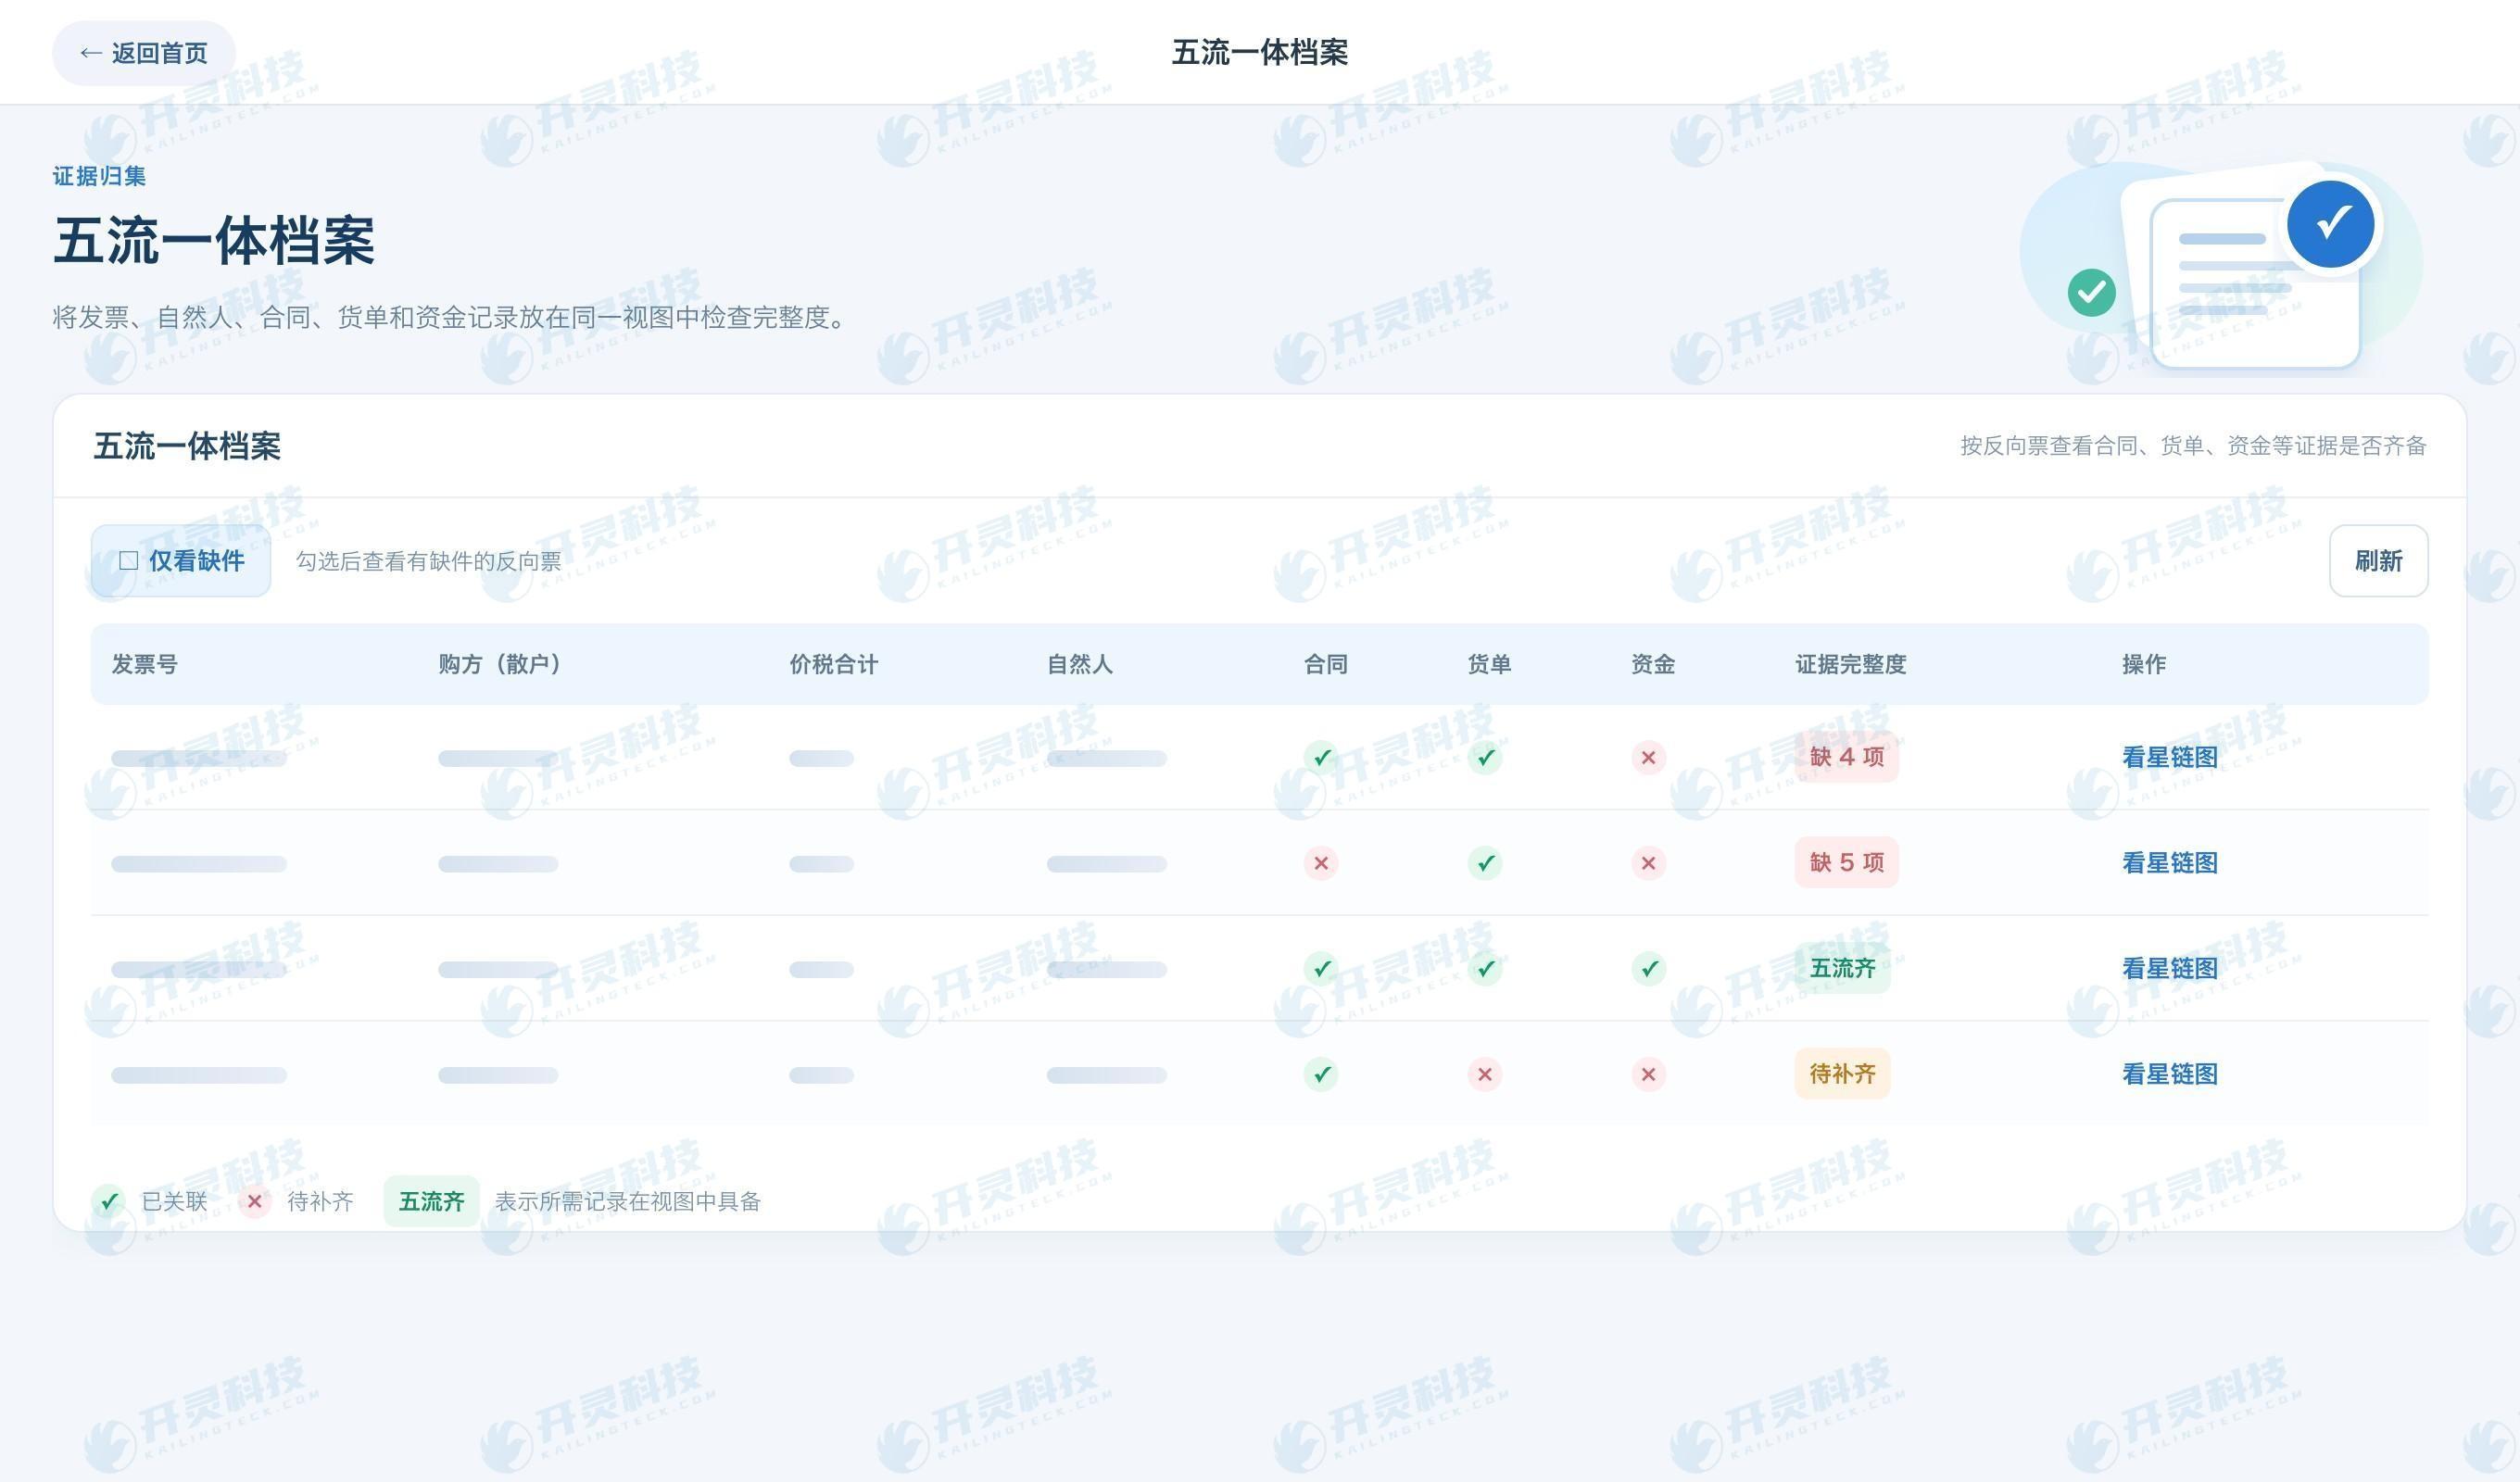Open 看星链图 for the 缺 4 项 row

(2169, 757)
